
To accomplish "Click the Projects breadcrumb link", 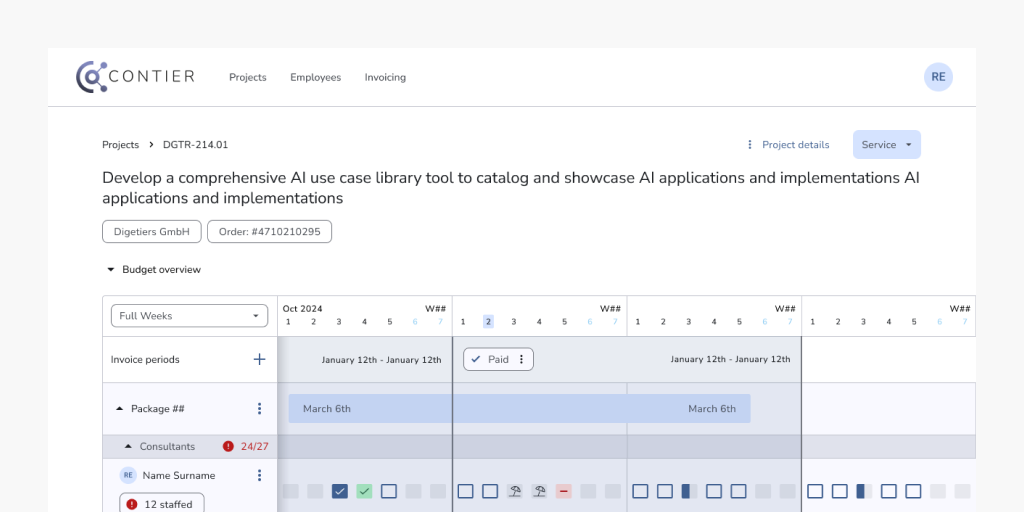I will (121, 145).
